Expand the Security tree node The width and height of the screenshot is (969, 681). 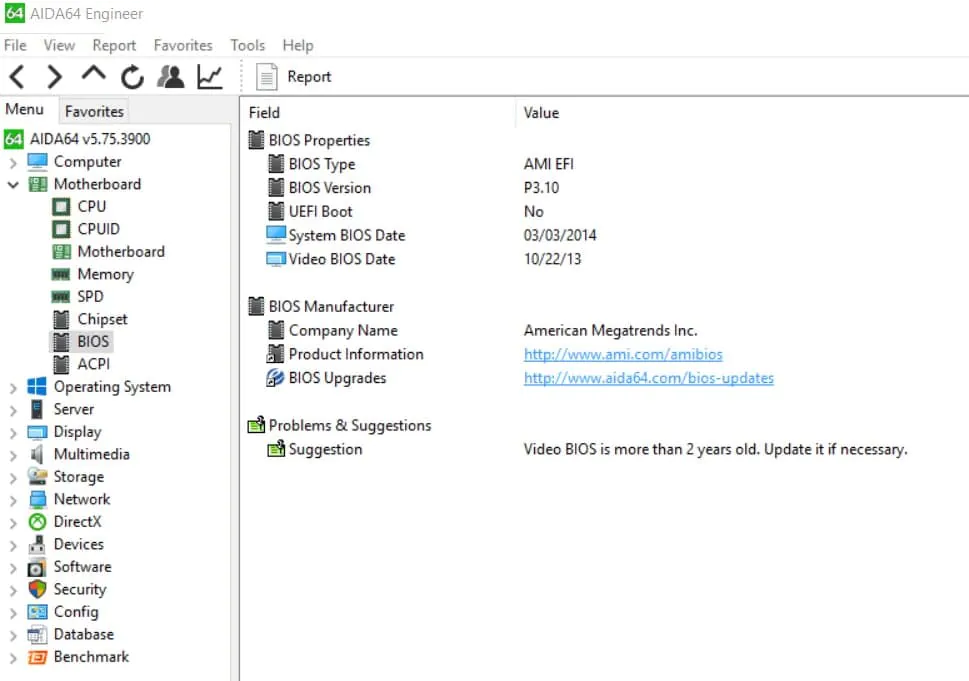tap(13, 591)
